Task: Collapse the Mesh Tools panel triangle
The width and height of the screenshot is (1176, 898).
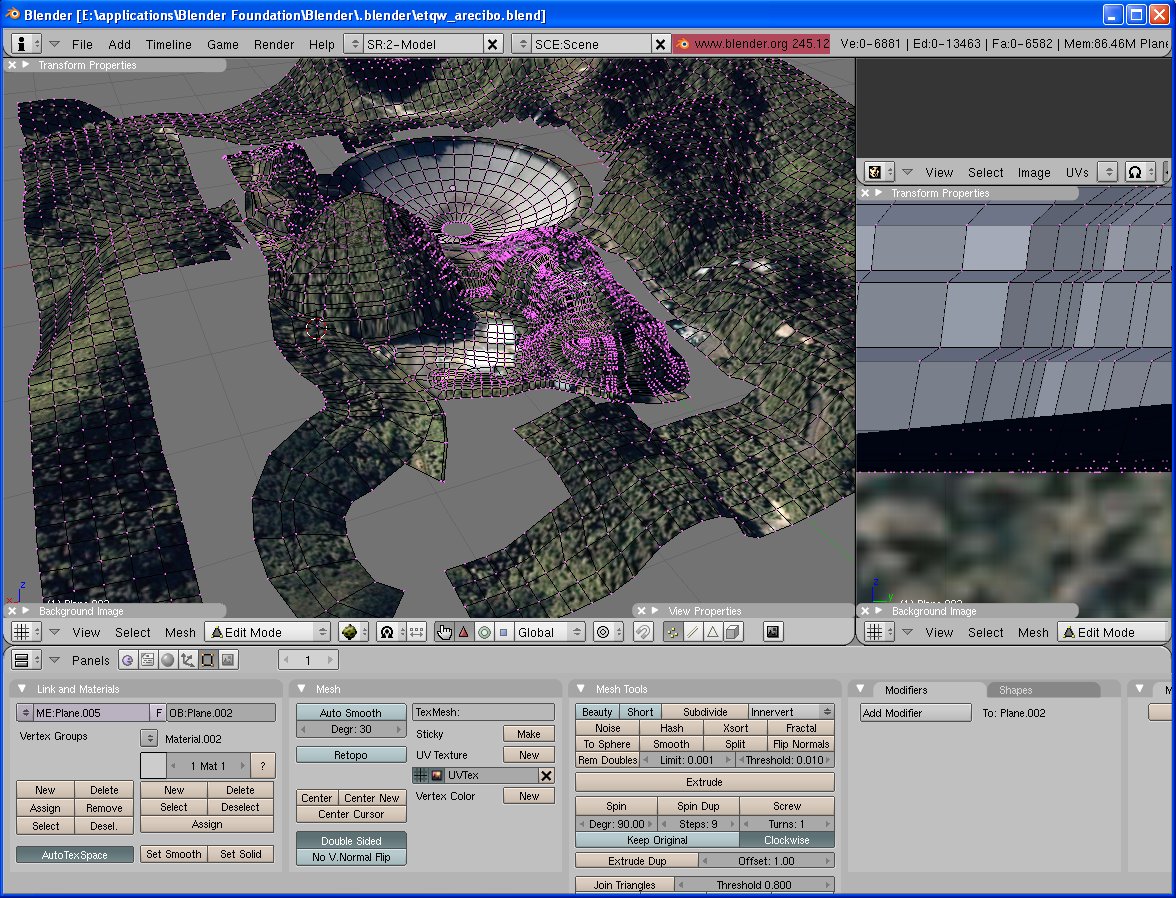Action: (x=582, y=688)
